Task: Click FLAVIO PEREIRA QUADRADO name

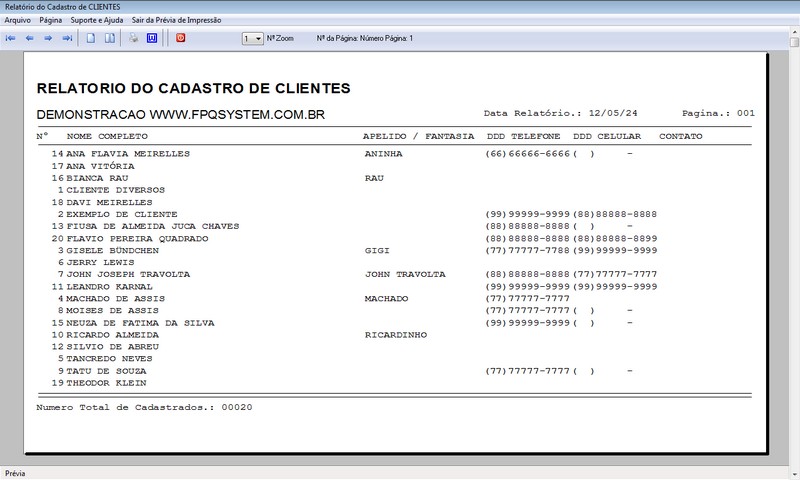Action: click(x=137, y=238)
